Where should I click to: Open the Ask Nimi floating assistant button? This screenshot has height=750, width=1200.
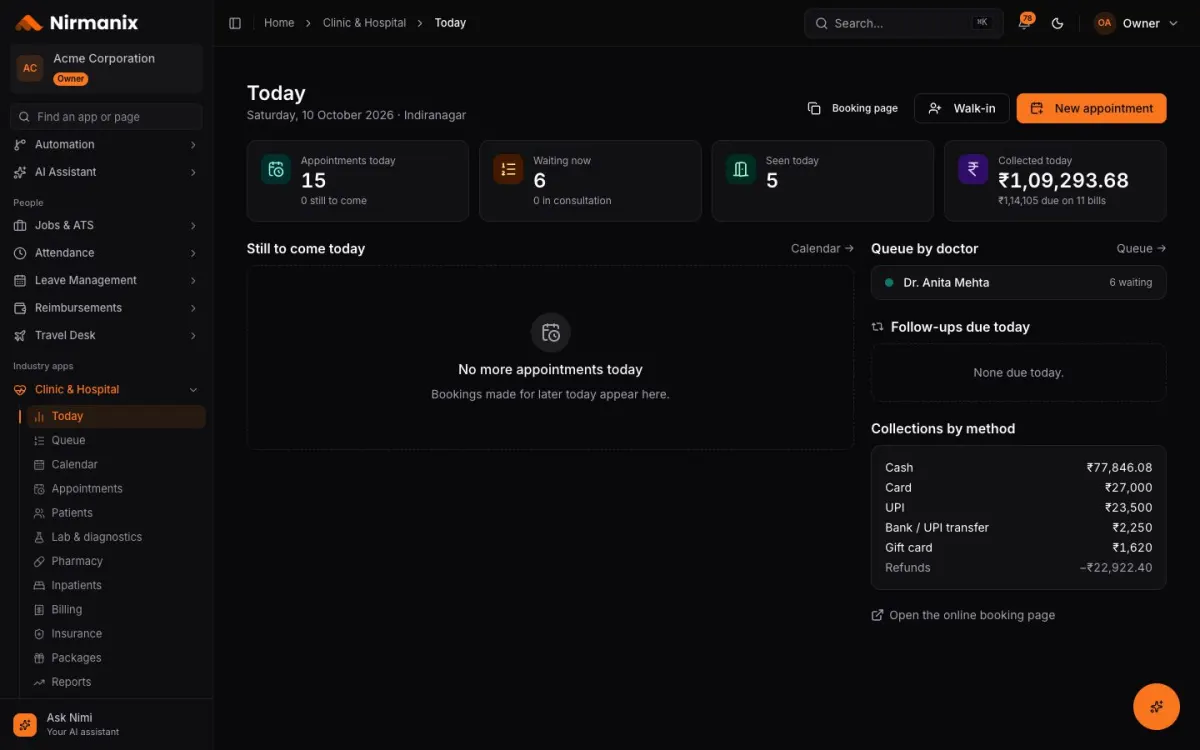[1156, 706]
